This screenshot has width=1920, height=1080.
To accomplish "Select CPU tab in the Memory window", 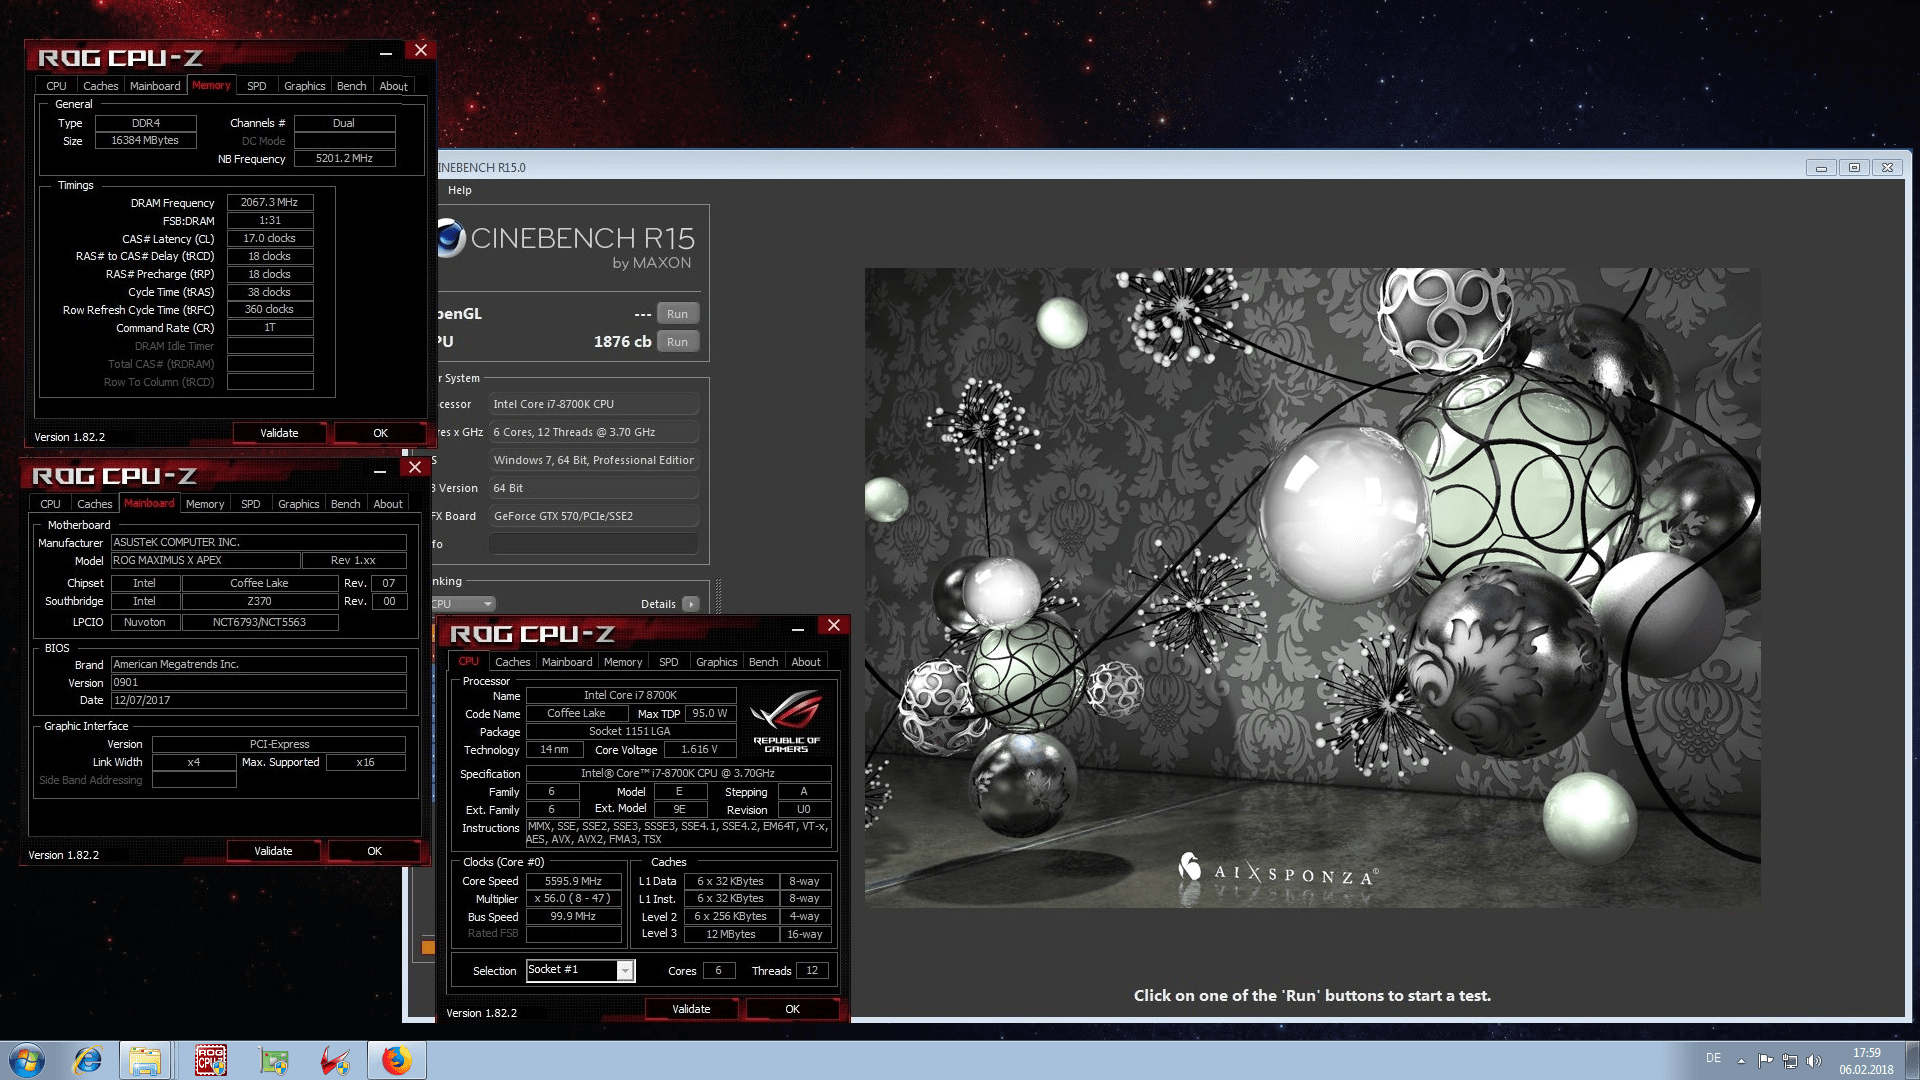I will (x=56, y=86).
